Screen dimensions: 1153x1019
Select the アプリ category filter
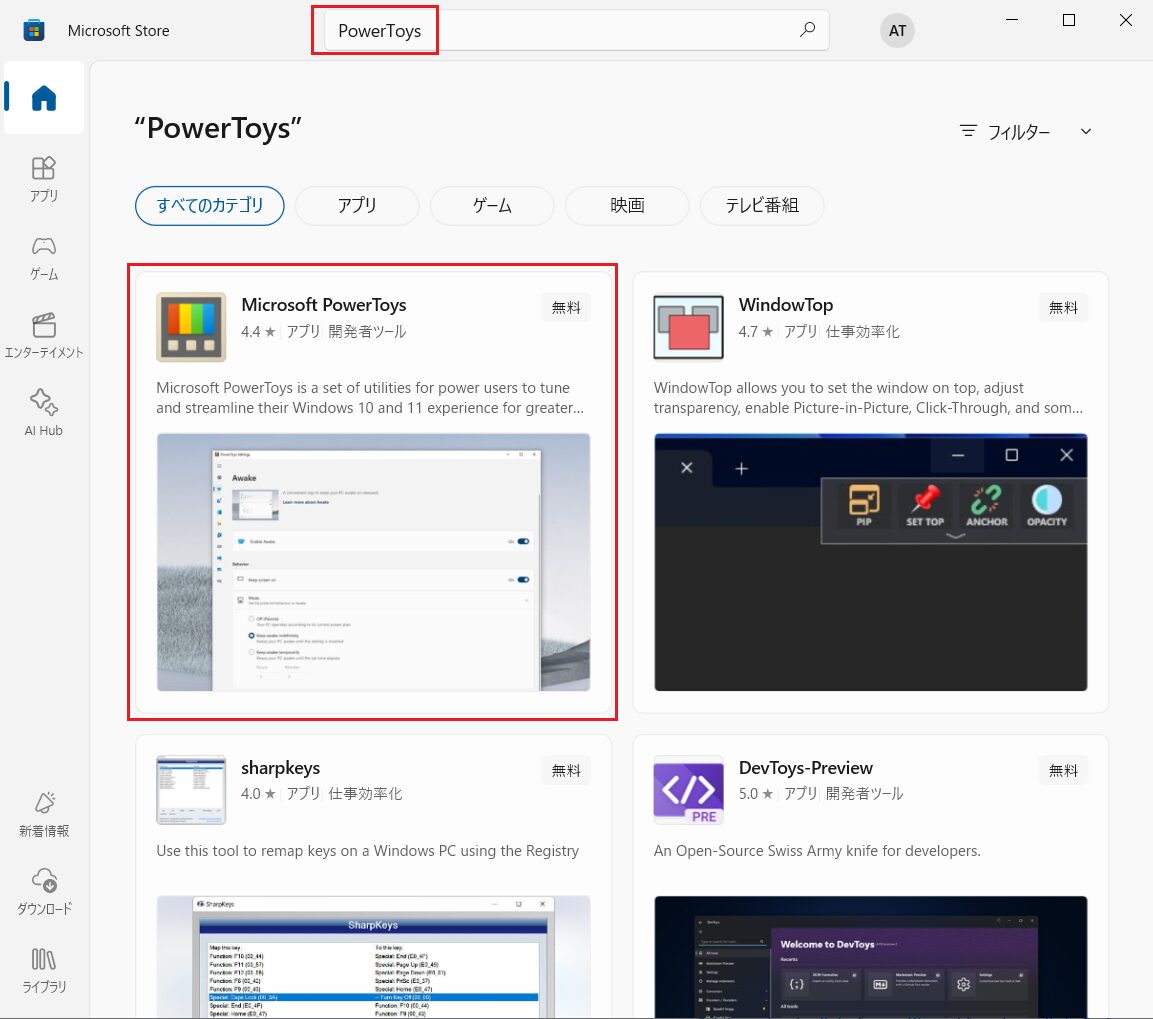click(357, 205)
